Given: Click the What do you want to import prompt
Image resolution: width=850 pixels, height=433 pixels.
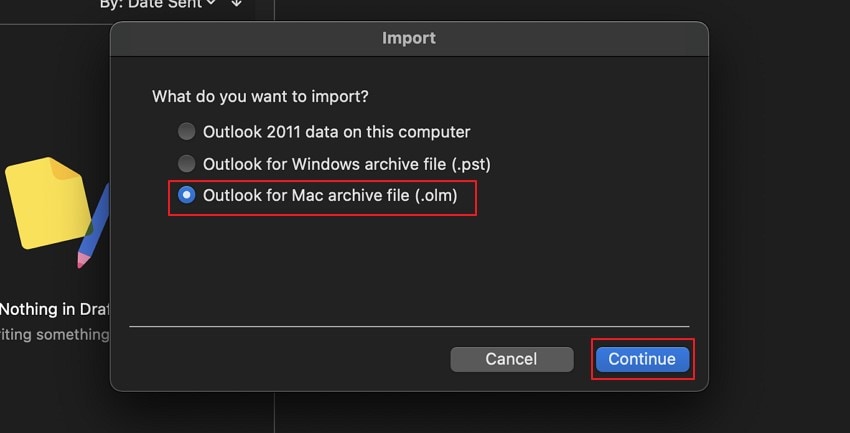Looking at the screenshot, I should pos(260,96).
